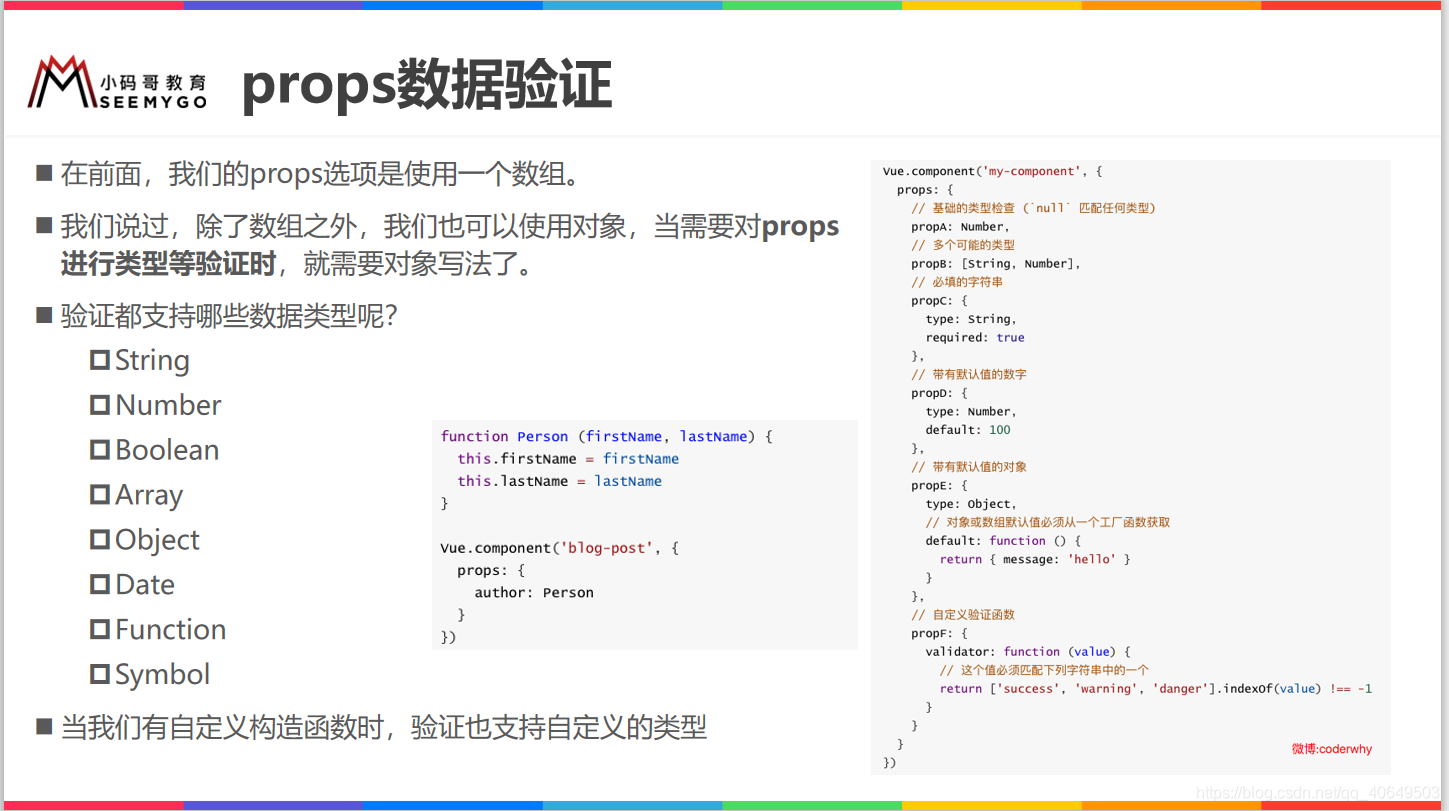Click the SEEMYGO logo at top left
1449x811 pixels.
(x=117, y=83)
